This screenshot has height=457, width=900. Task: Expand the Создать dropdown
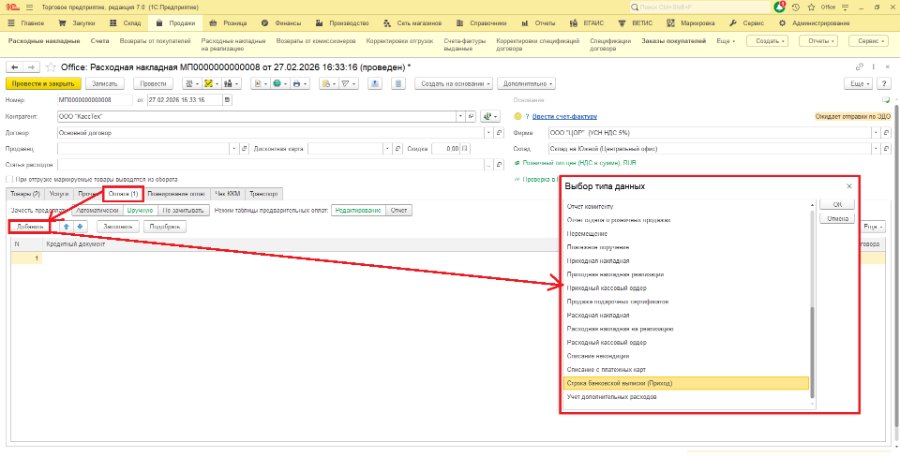click(767, 41)
